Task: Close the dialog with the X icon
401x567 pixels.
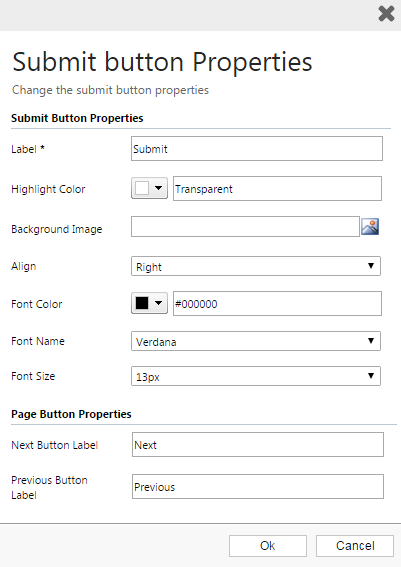Action: point(386,14)
